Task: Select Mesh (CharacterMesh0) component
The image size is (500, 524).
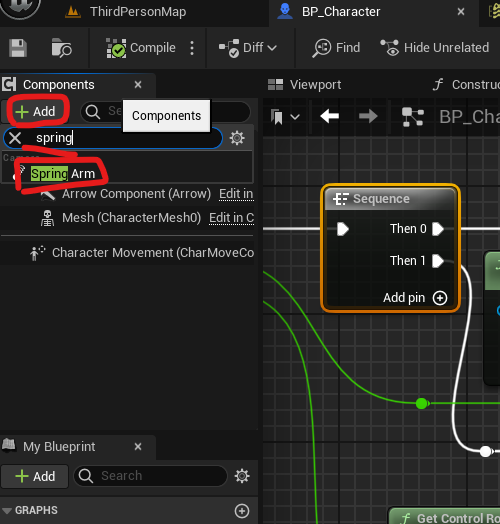Action: (131, 218)
